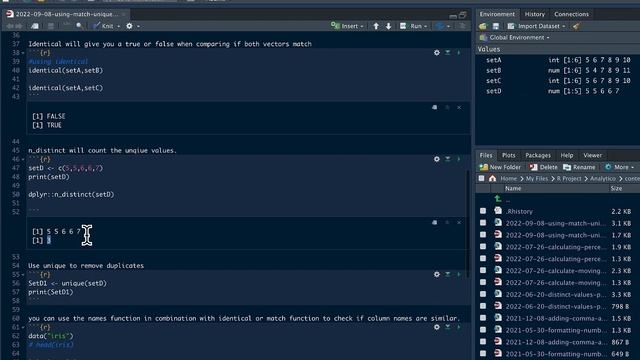Switch to the Packages tab

pyautogui.click(x=538, y=156)
